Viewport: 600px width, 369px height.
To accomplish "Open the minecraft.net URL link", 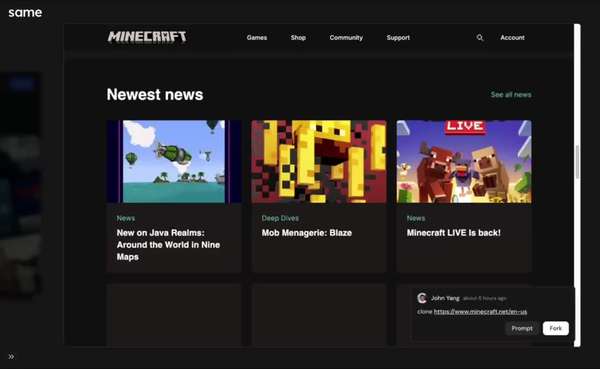I will coord(480,312).
